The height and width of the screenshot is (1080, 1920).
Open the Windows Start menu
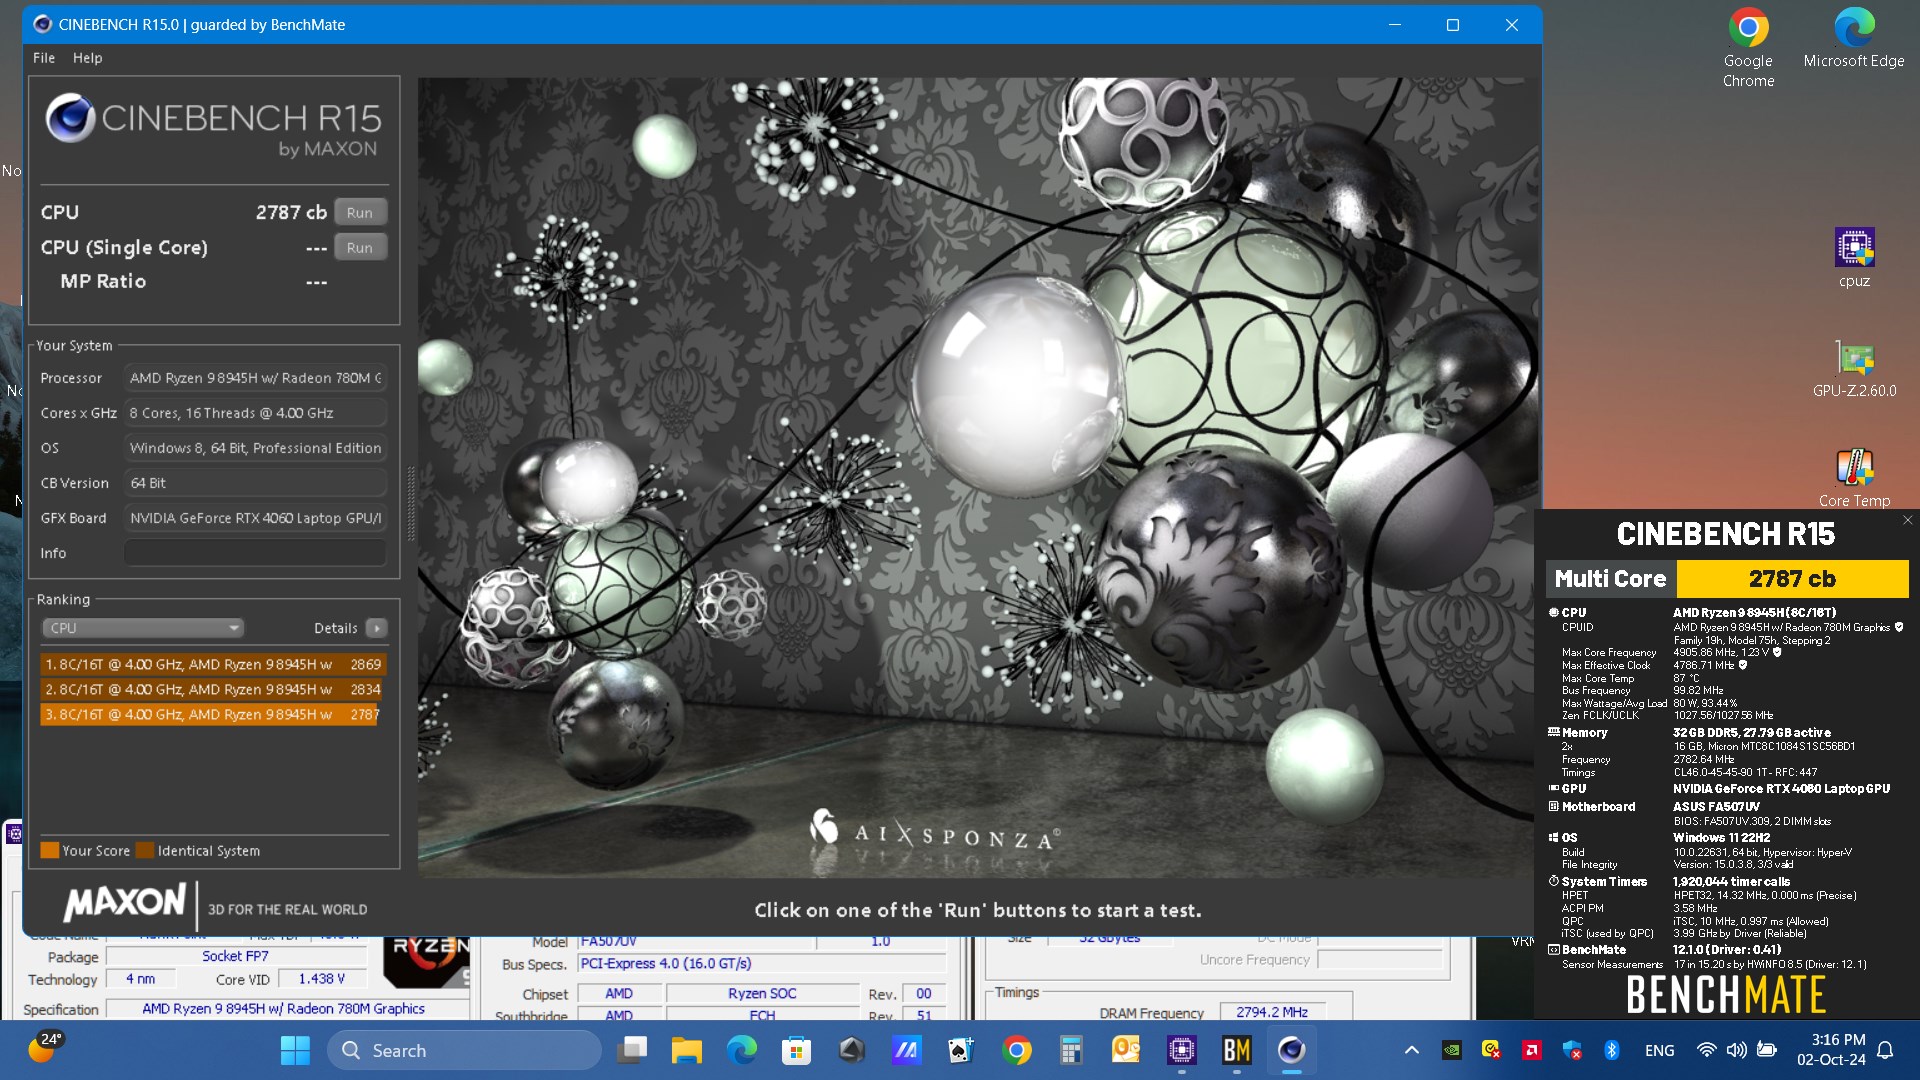pyautogui.click(x=295, y=1050)
